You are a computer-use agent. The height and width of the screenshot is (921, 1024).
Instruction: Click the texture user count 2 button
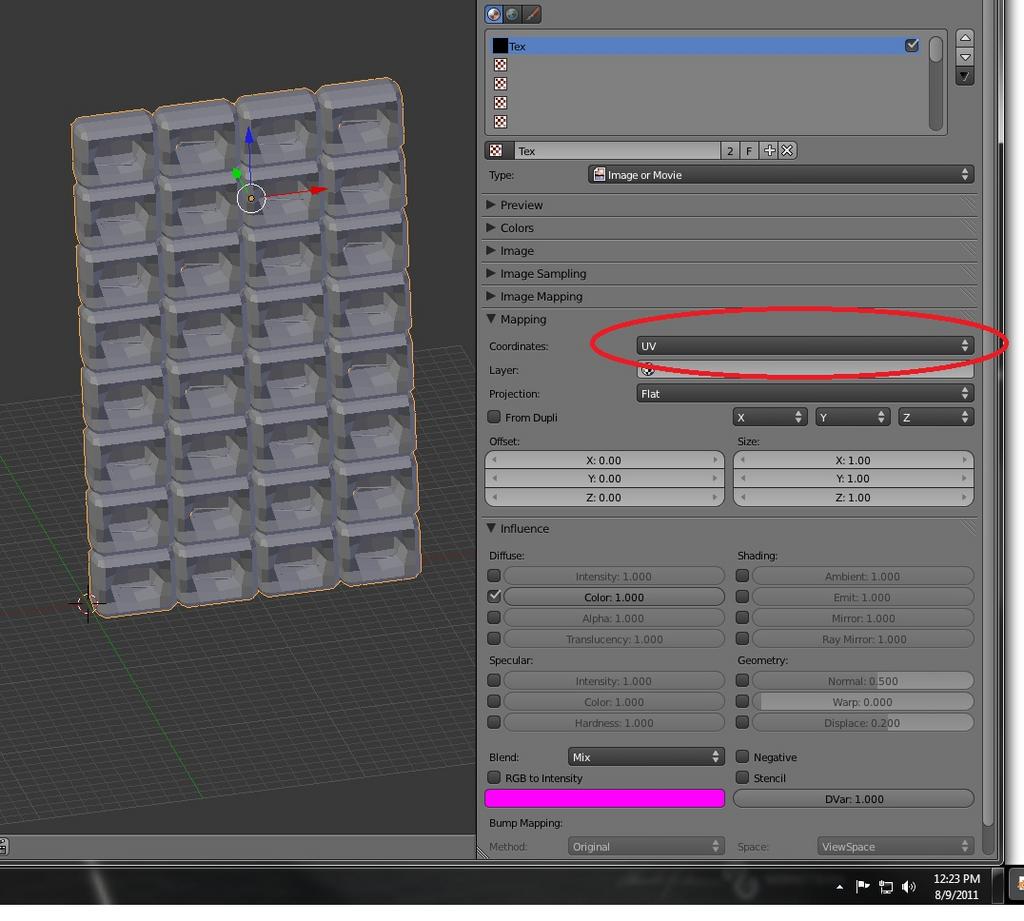pyautogui.click(x=729, y=151)
